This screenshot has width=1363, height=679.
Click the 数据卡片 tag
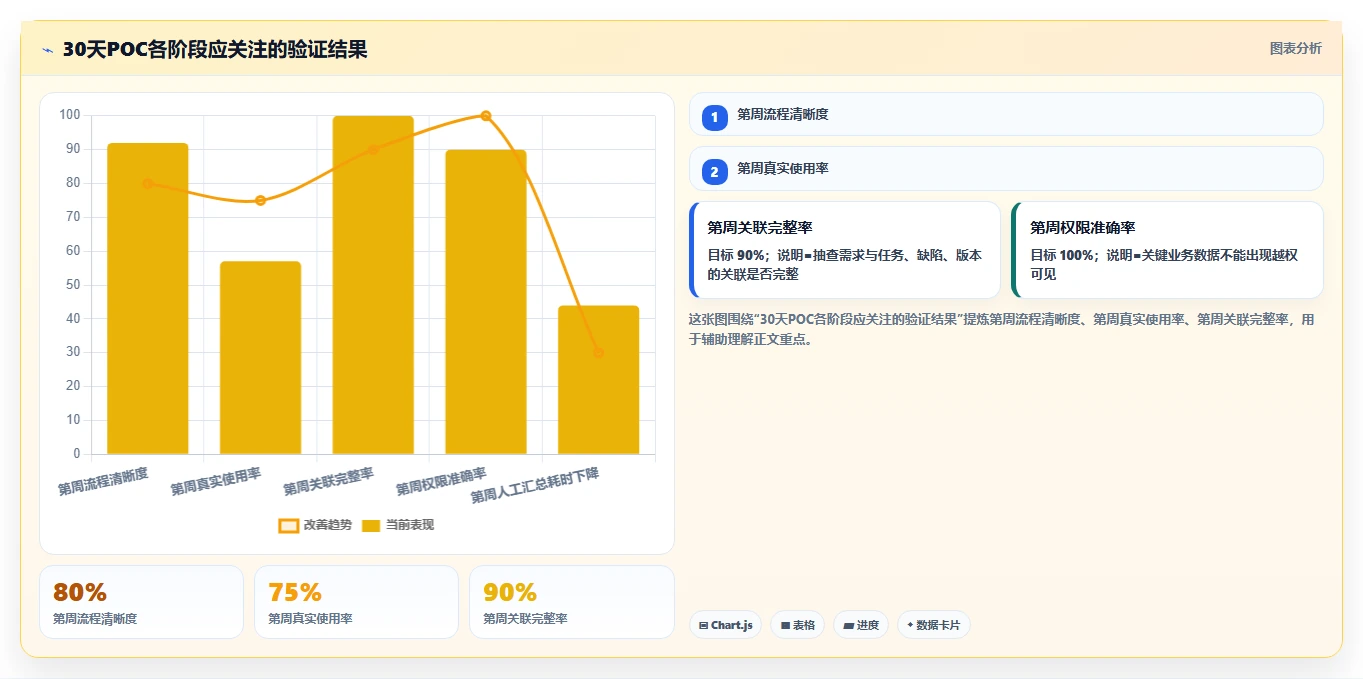coord(934,625)
